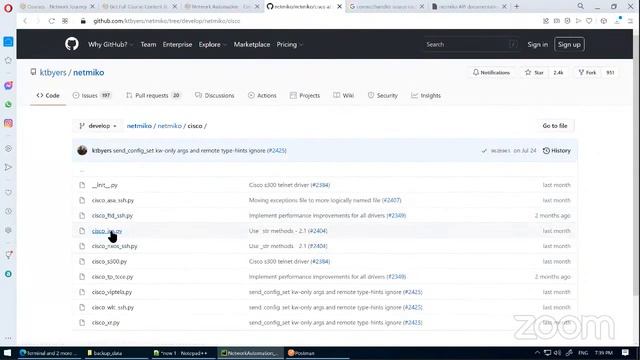This screenshot has width=640, height=360.
Task: Expand the Pricing menu
Action: pos(289,44)
